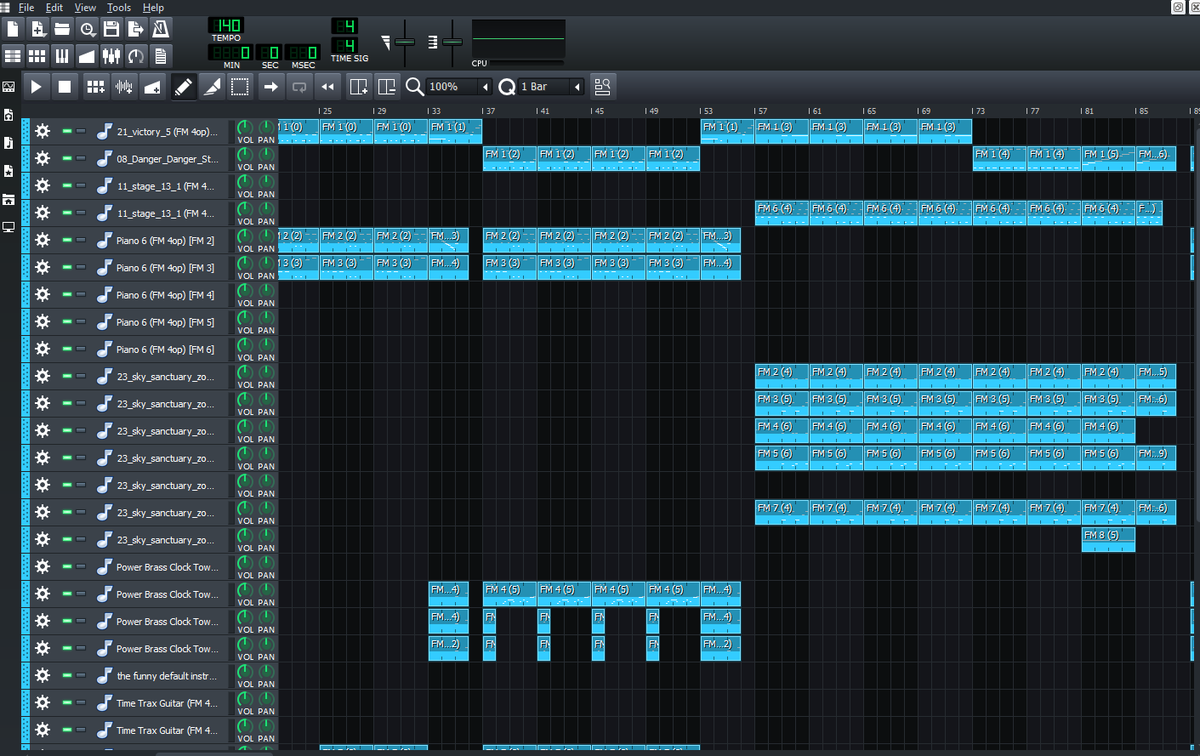Add a sample track

(125, 87)
